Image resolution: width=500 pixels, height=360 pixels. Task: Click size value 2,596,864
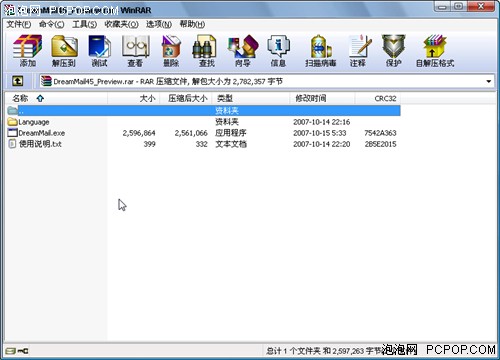pos(139,133)
